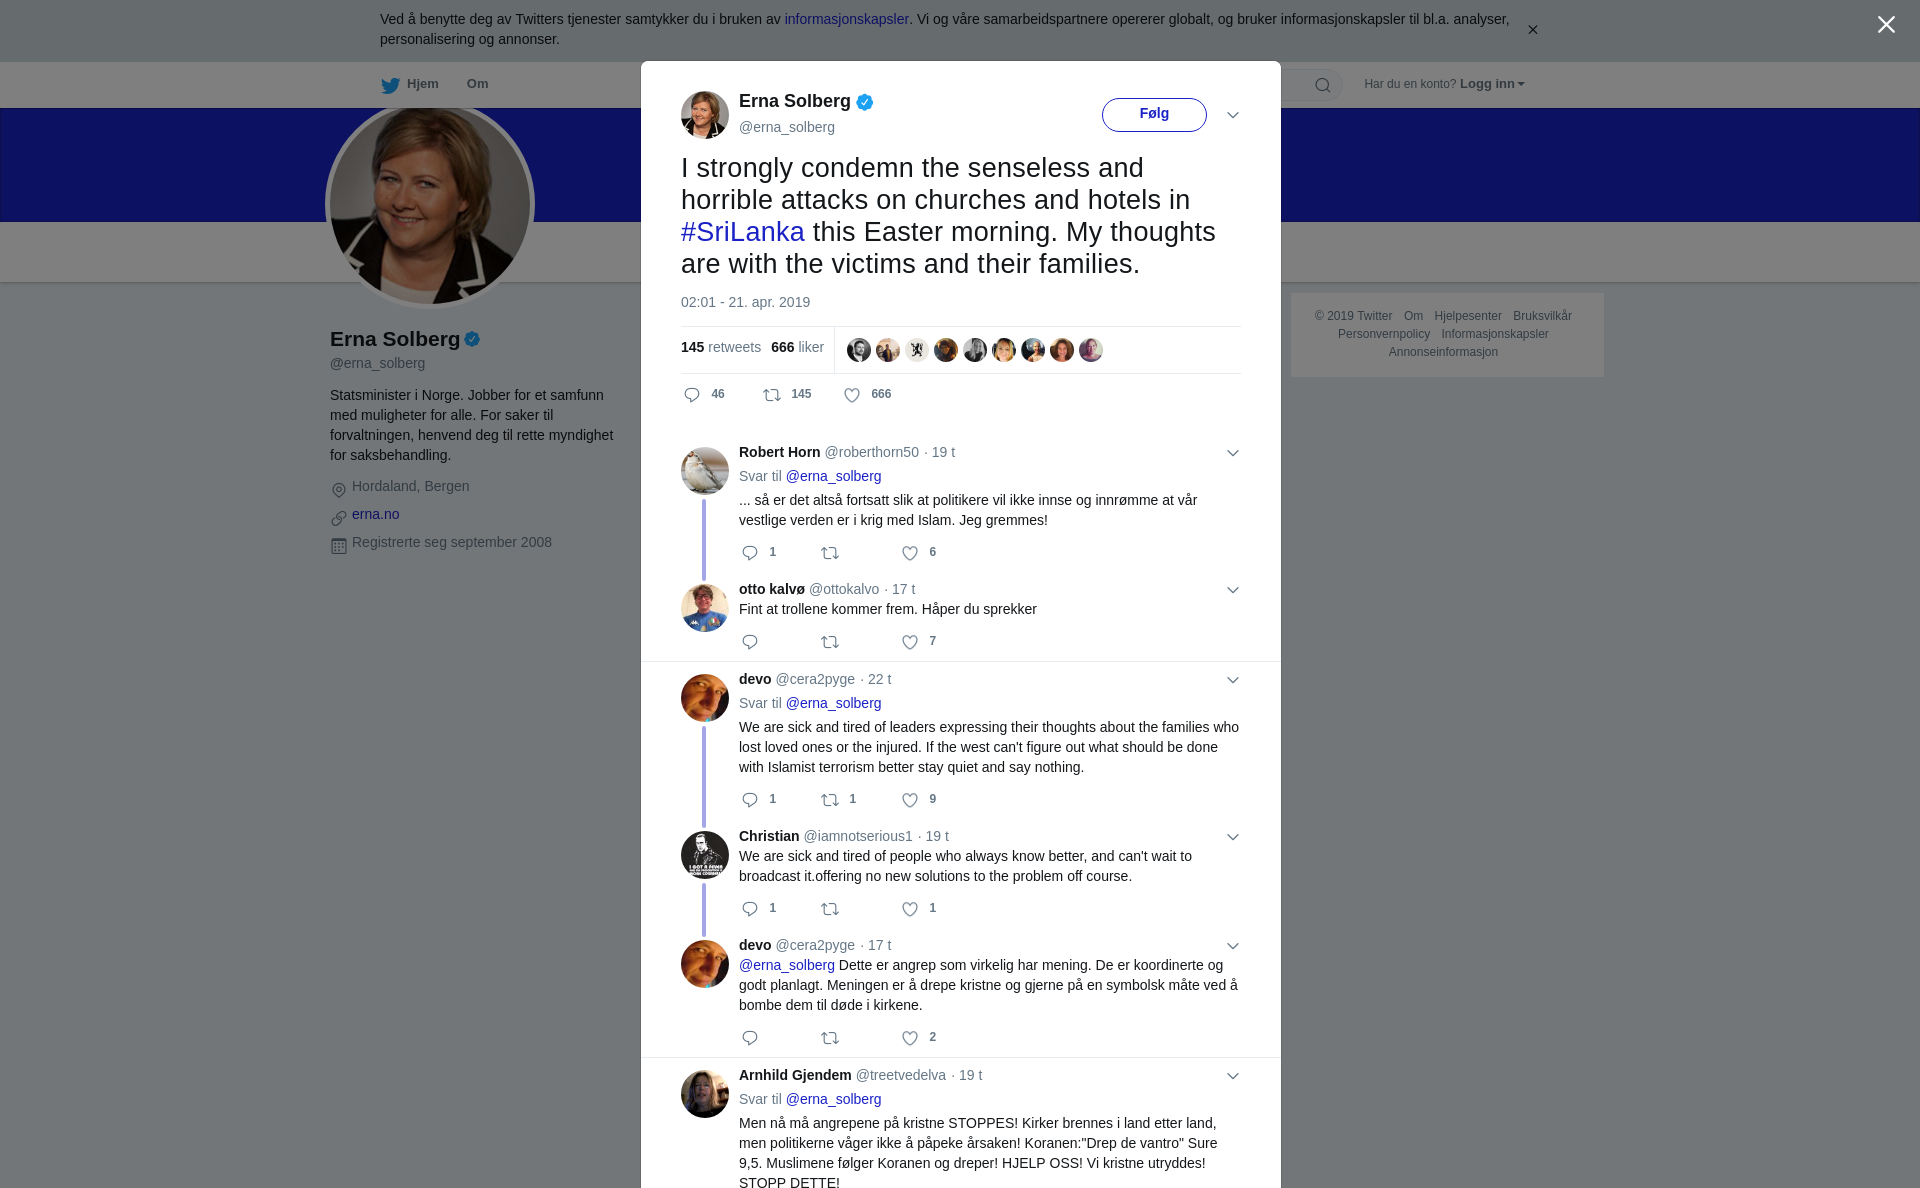Like devo's first English reply

tap(910, 800)
